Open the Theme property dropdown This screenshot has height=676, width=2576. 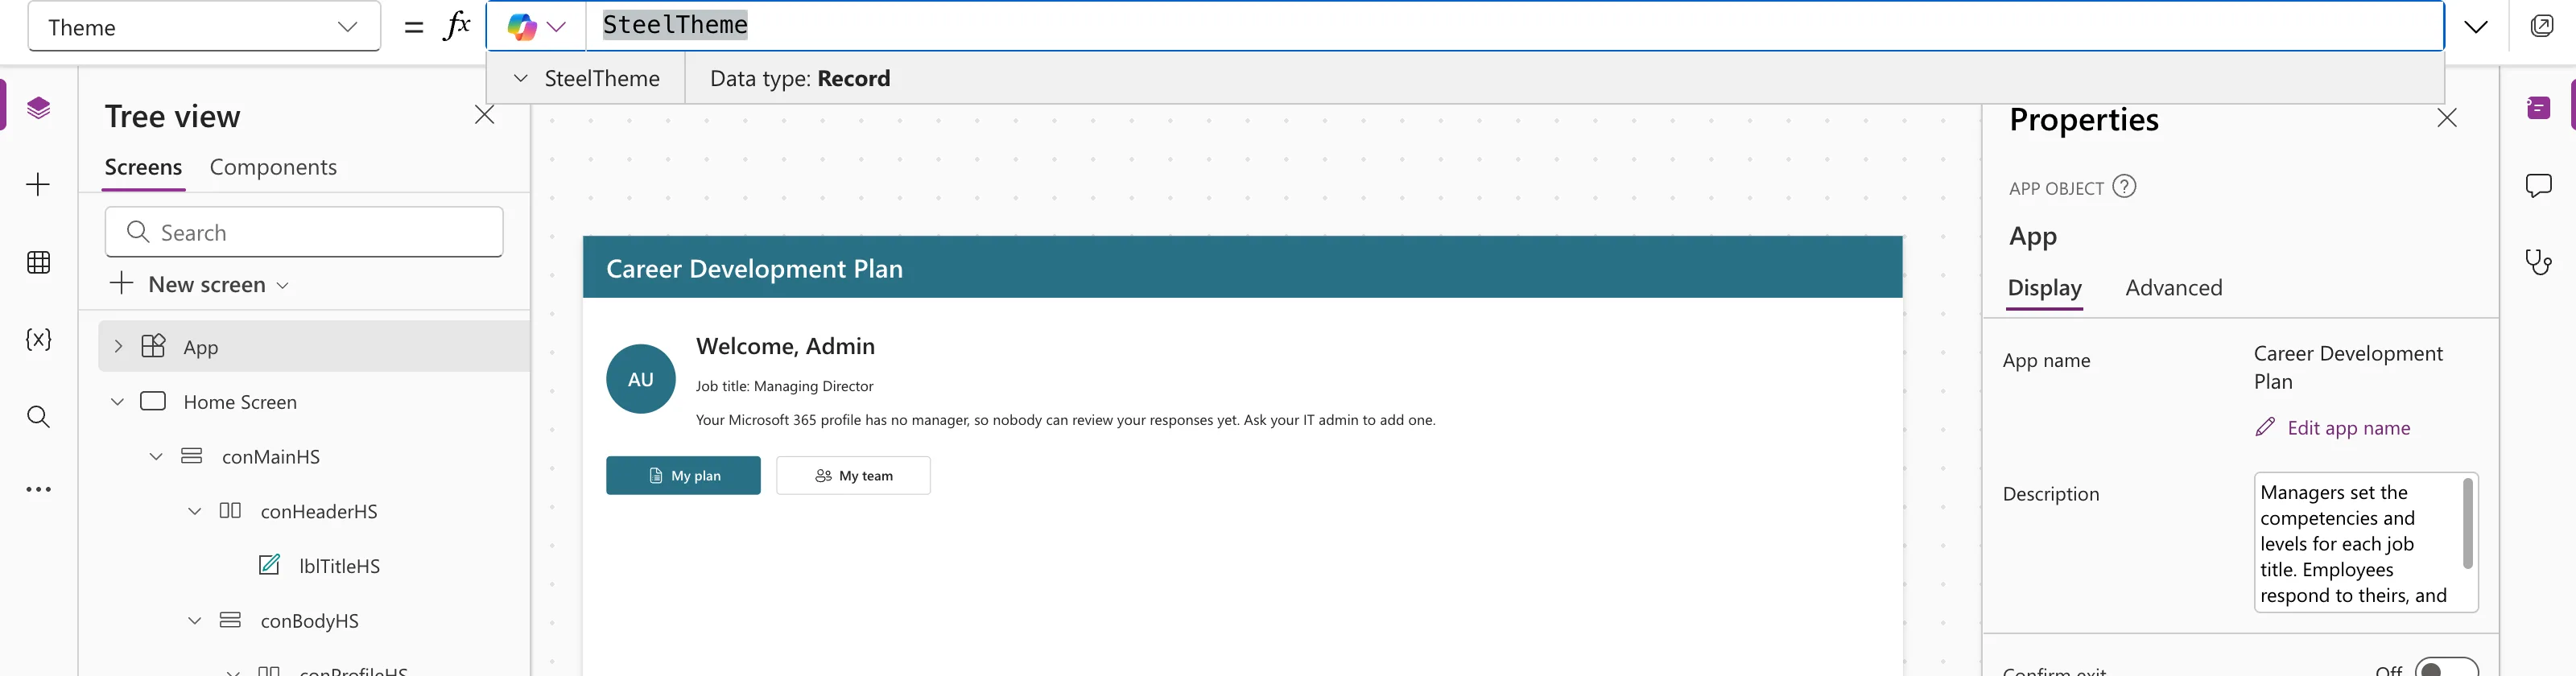point(204,27)
